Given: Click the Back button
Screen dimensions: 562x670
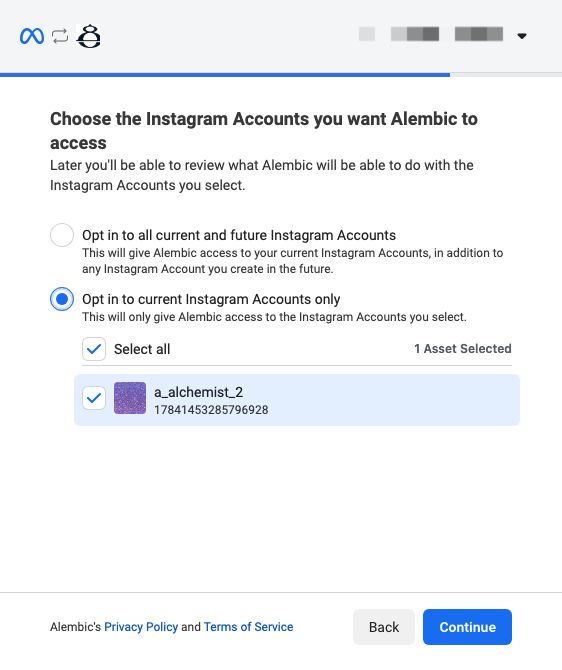Looking at the screenshot, I should click(384, 627).
